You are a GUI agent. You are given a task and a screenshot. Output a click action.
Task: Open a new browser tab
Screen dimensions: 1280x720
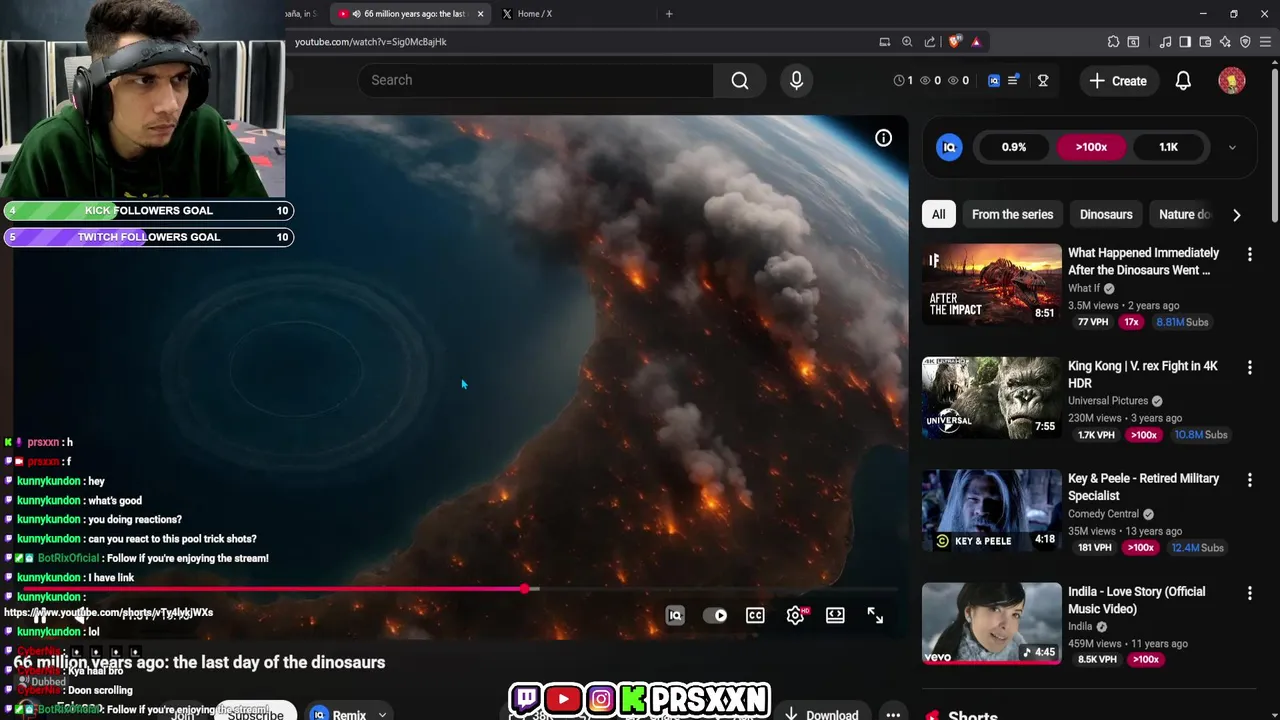[x=669, y=14]
